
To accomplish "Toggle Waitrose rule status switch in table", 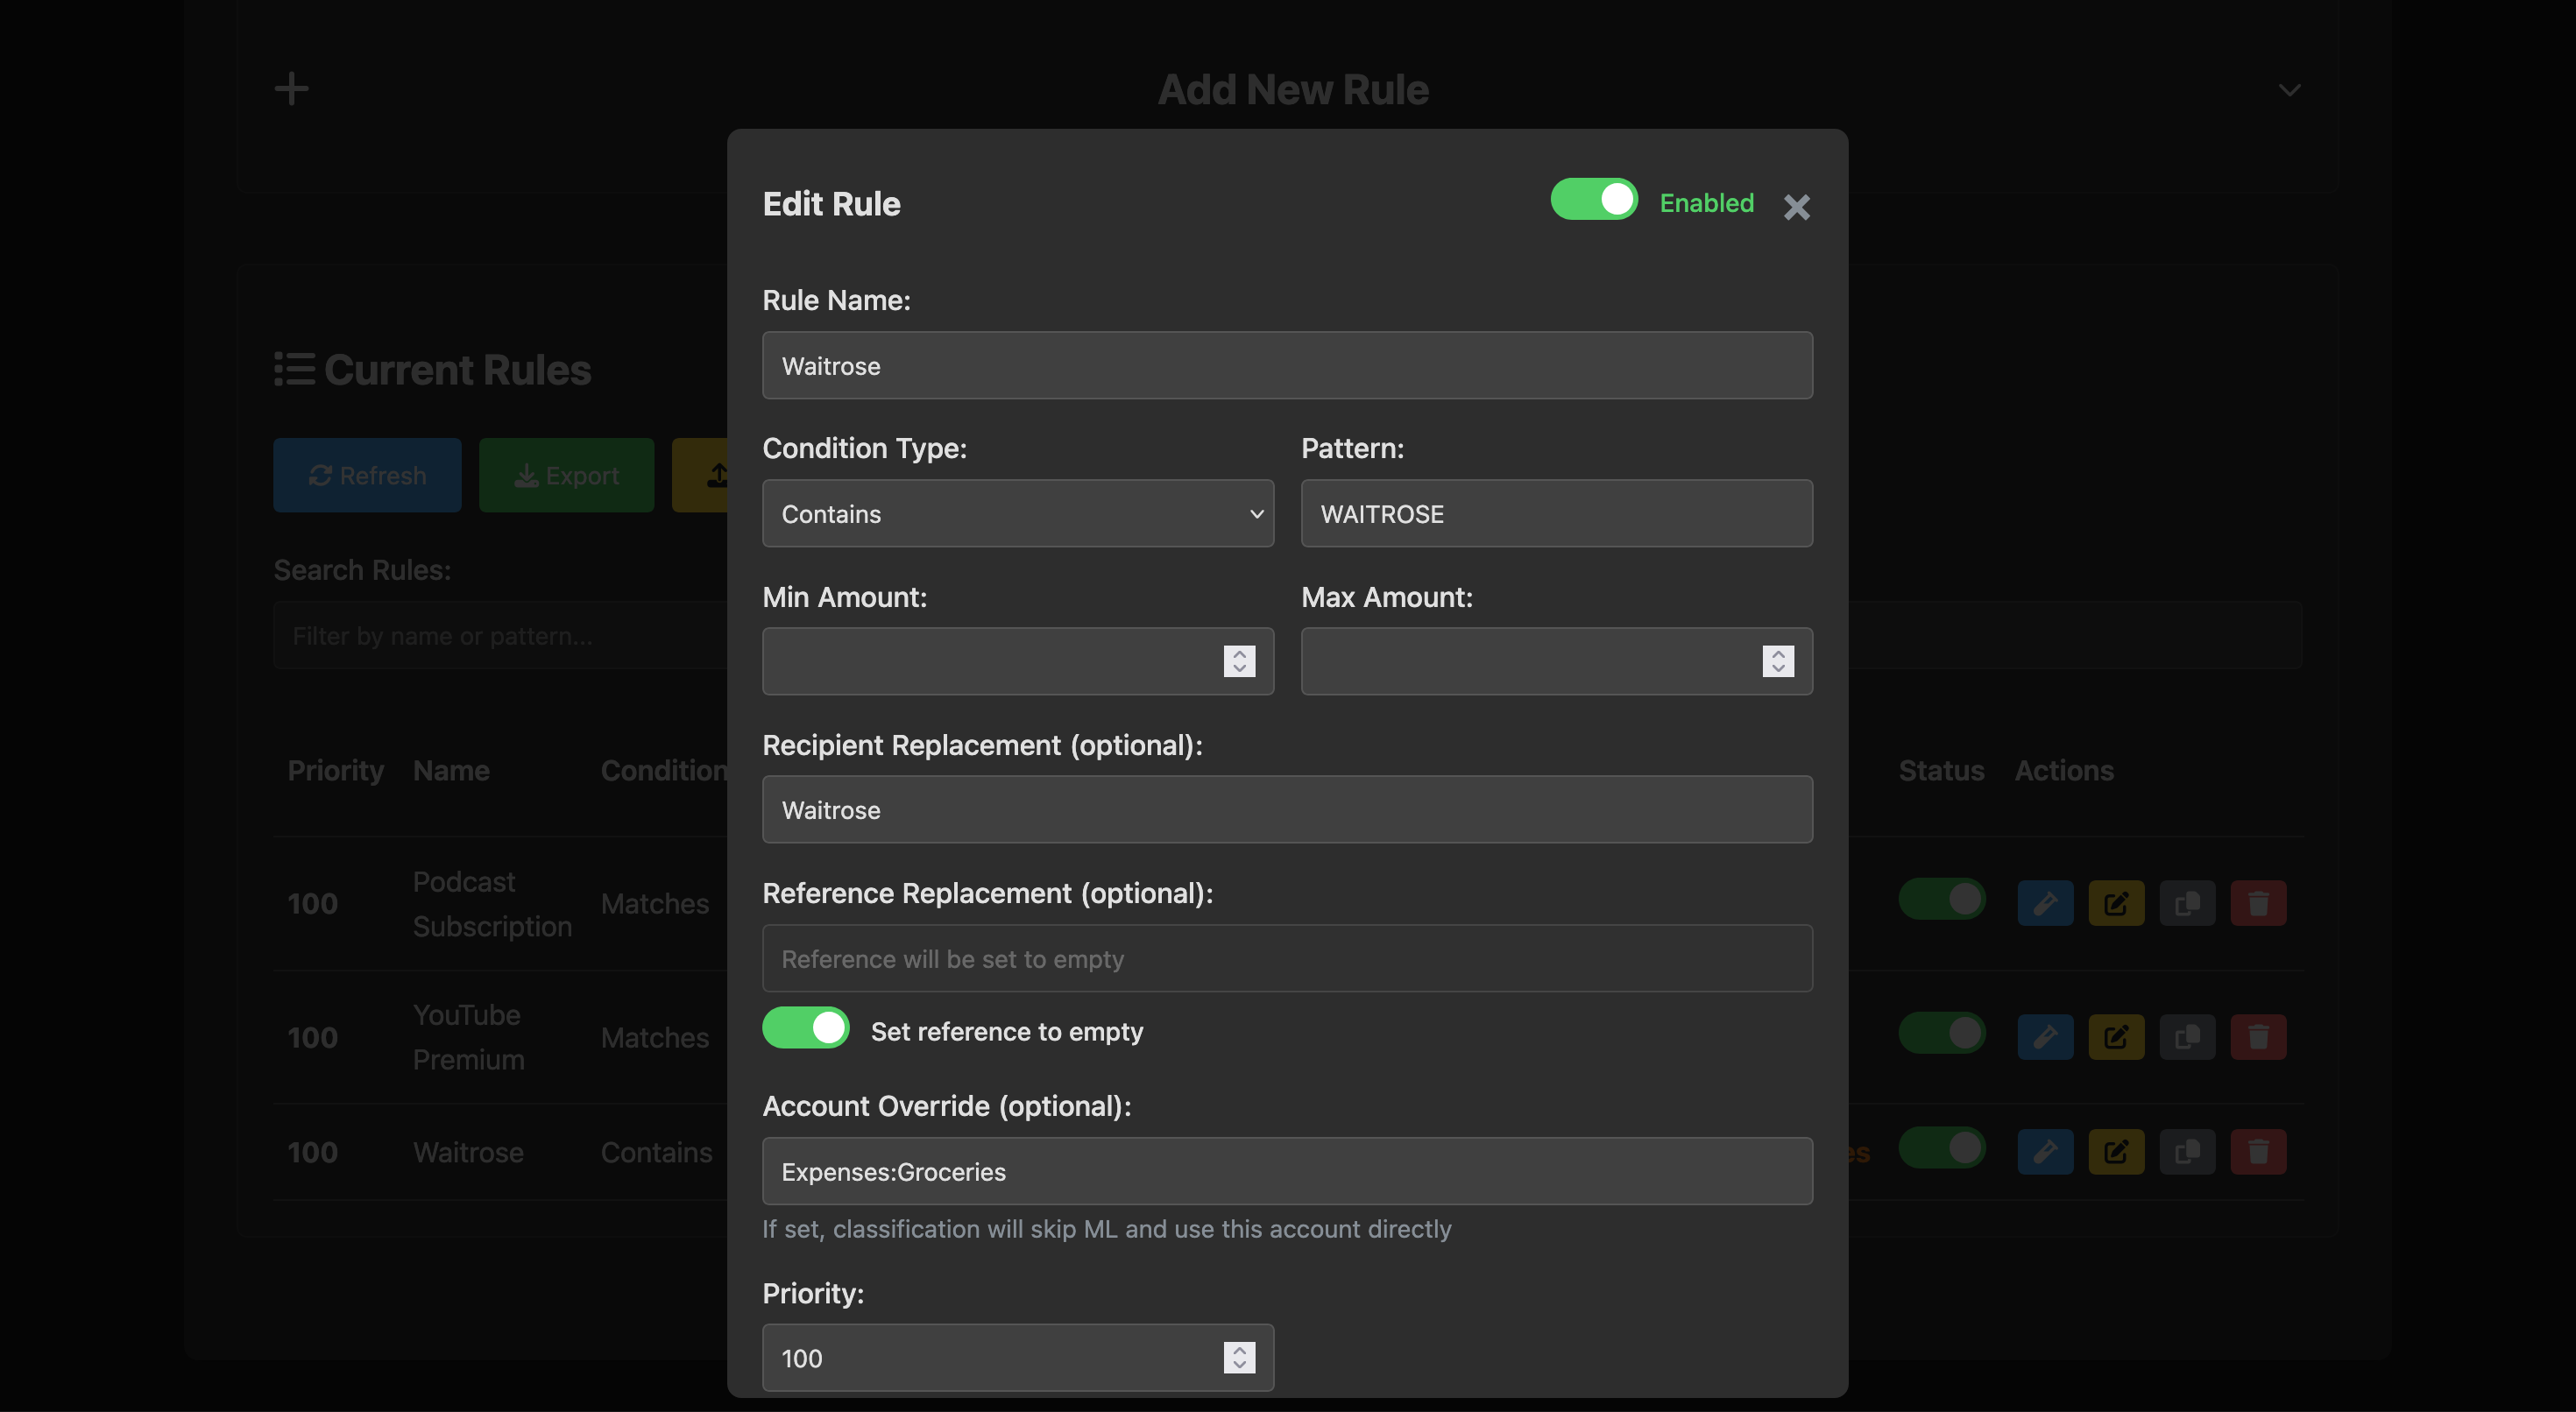I will point(1941,1148).
